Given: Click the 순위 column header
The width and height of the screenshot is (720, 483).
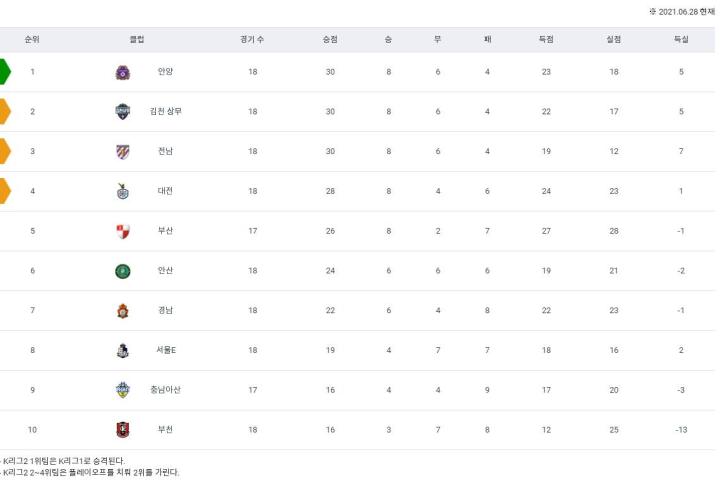Looking at the screenshot, I should pyautogui.click(x=32, y=40).
